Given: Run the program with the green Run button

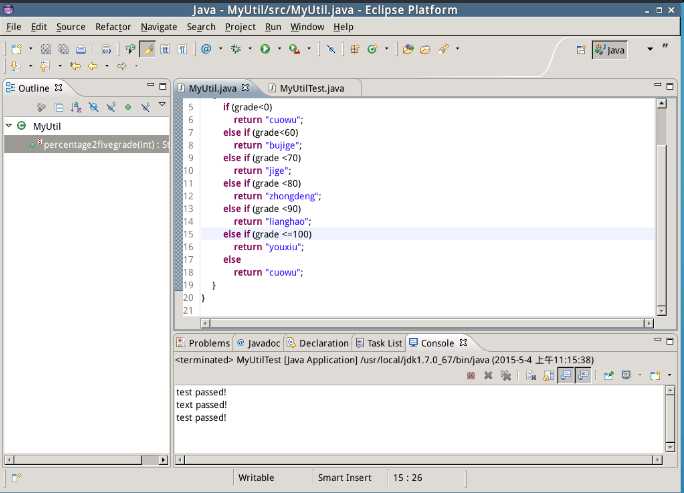Looking at the screenshot, I should tap(265, 49).
